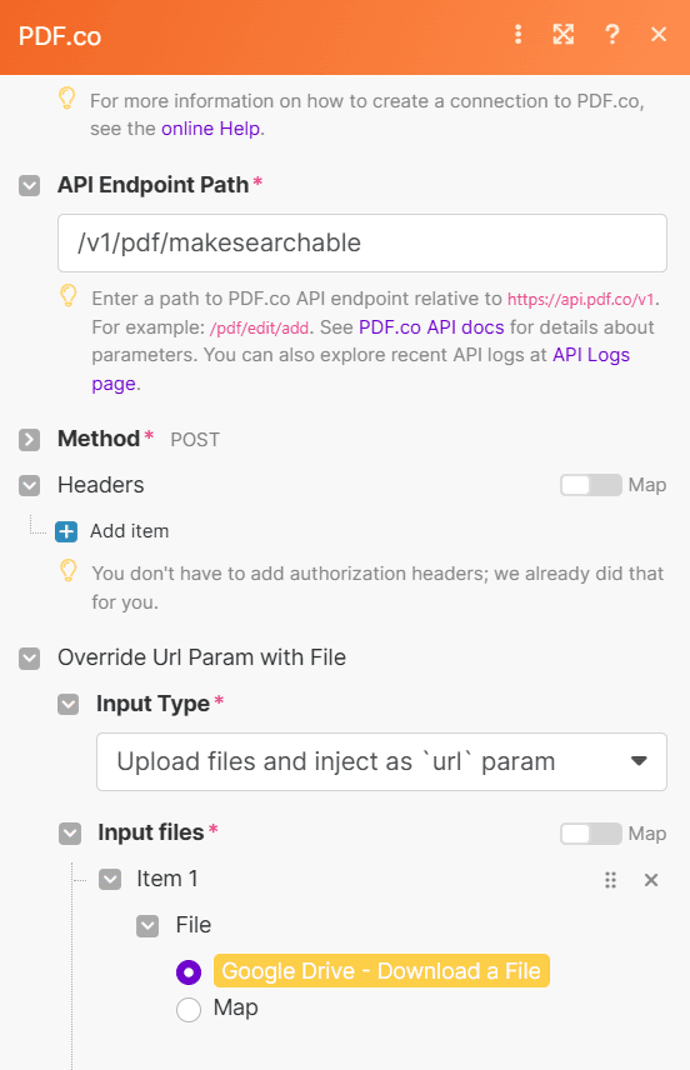Open the online Help link
690x1070 pixels.
[210, 128]
